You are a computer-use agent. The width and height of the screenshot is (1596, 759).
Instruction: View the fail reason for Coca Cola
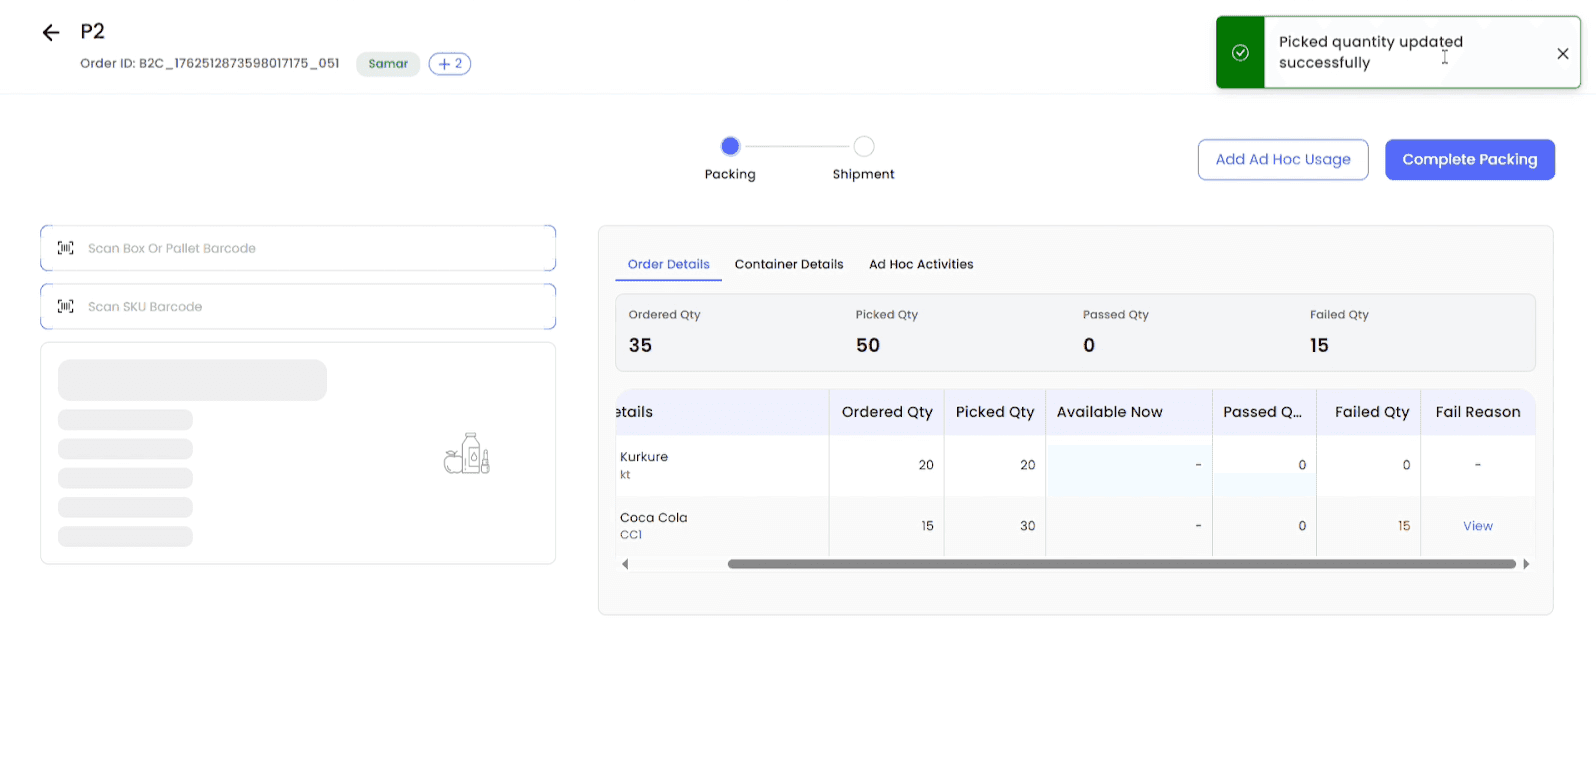pos(1477,526)
